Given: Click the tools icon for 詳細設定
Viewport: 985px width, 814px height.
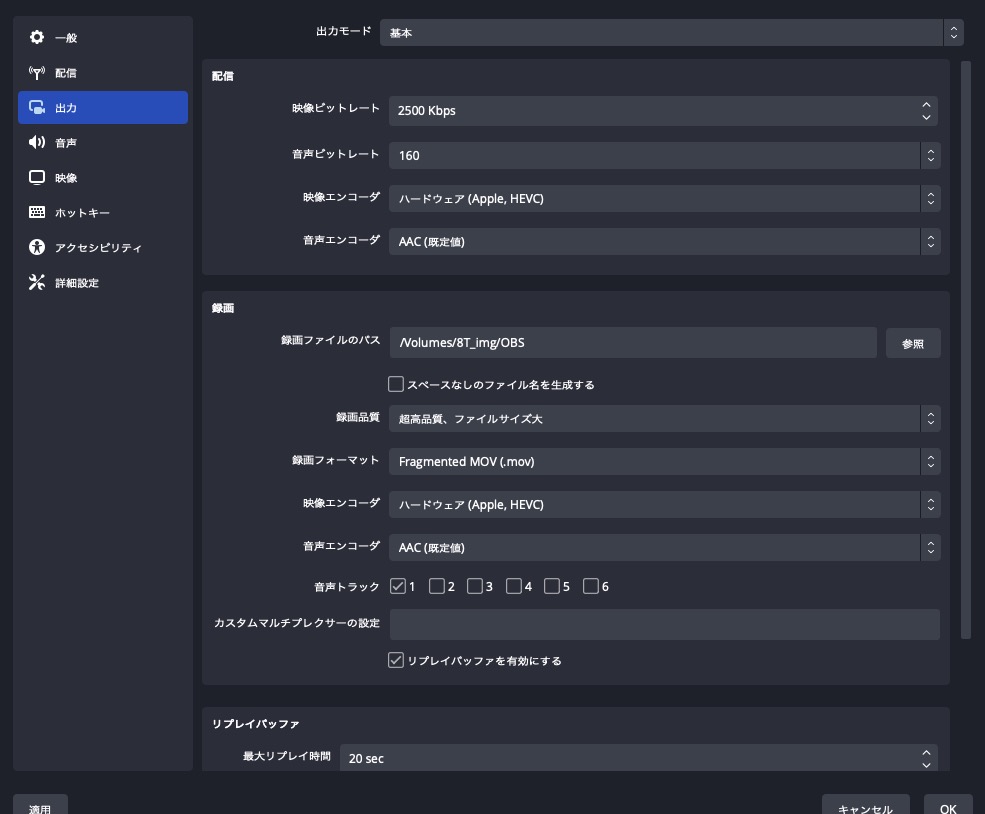Looking at the screenshot, I should tap(37, 283).
